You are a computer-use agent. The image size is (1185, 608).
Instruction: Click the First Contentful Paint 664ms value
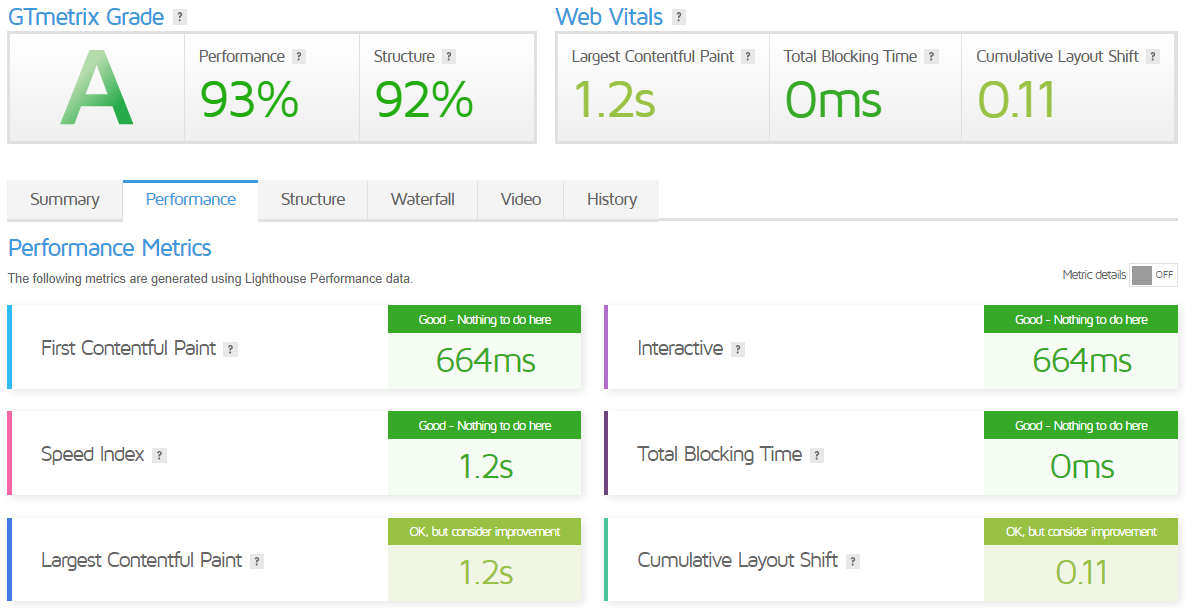[x=485, y=361]
